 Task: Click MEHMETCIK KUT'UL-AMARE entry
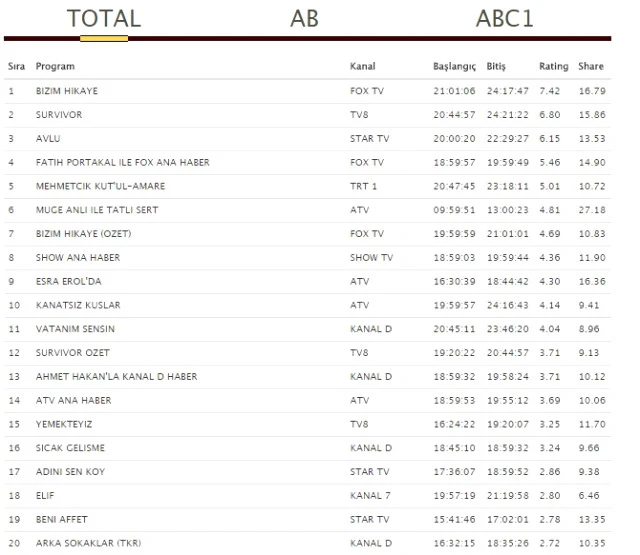pyautogui.click(x=100, y=186)
